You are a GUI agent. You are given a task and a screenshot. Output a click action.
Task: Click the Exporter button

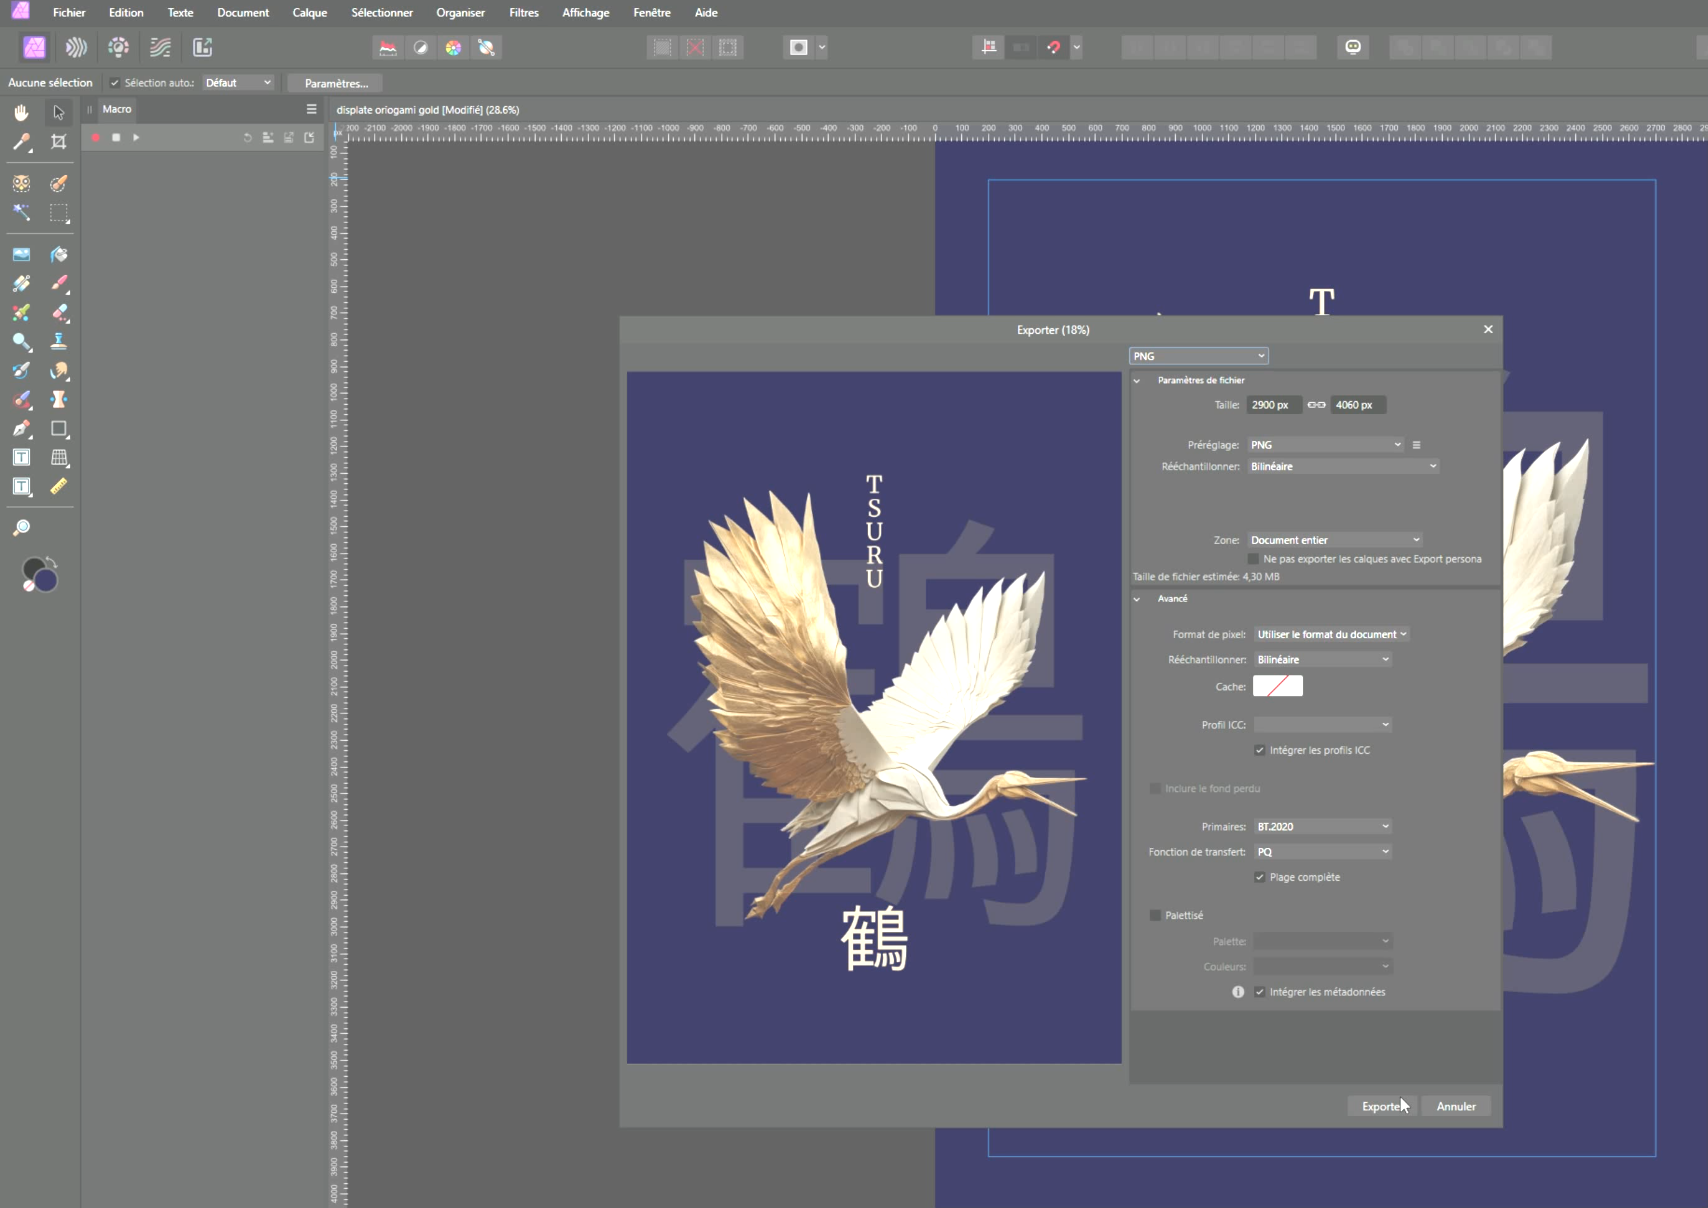(1382, 1106)
